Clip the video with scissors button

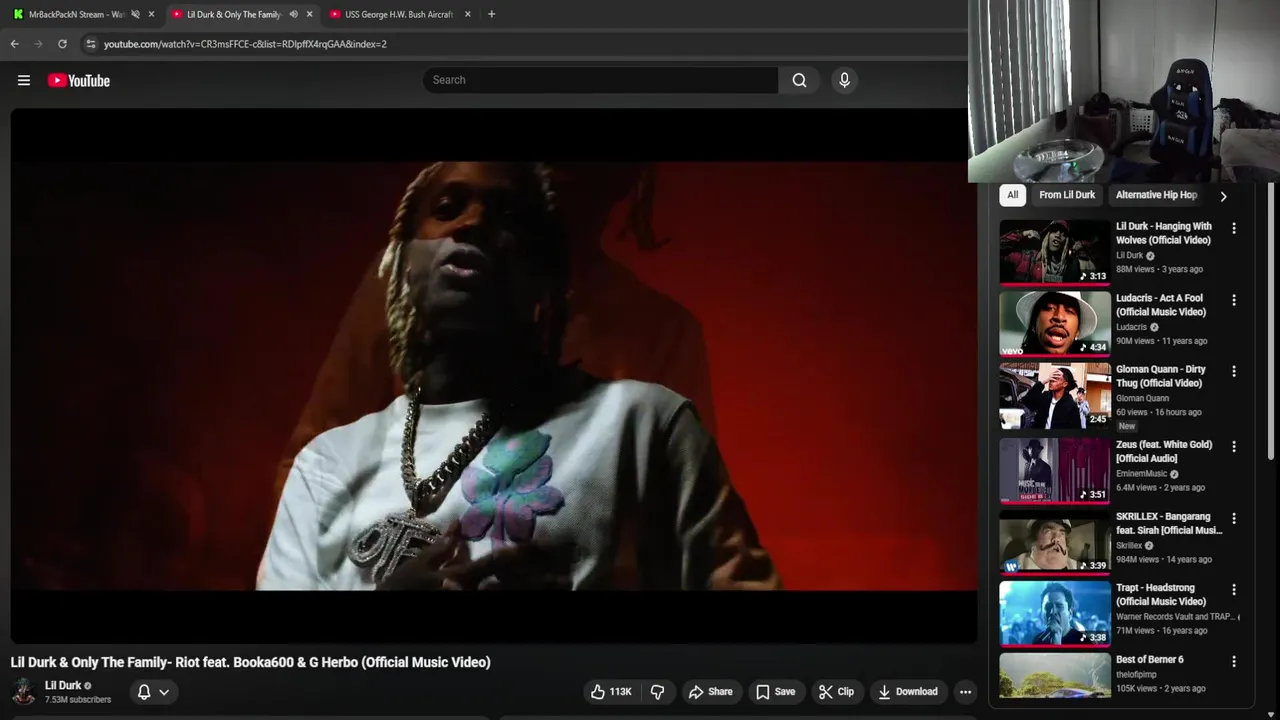[x=836, y=692]
